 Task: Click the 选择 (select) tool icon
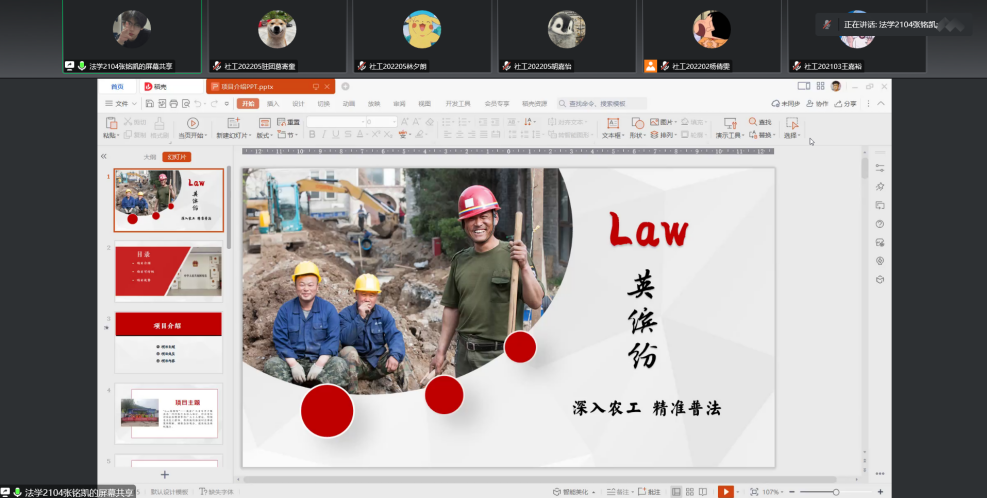[791, 124]
